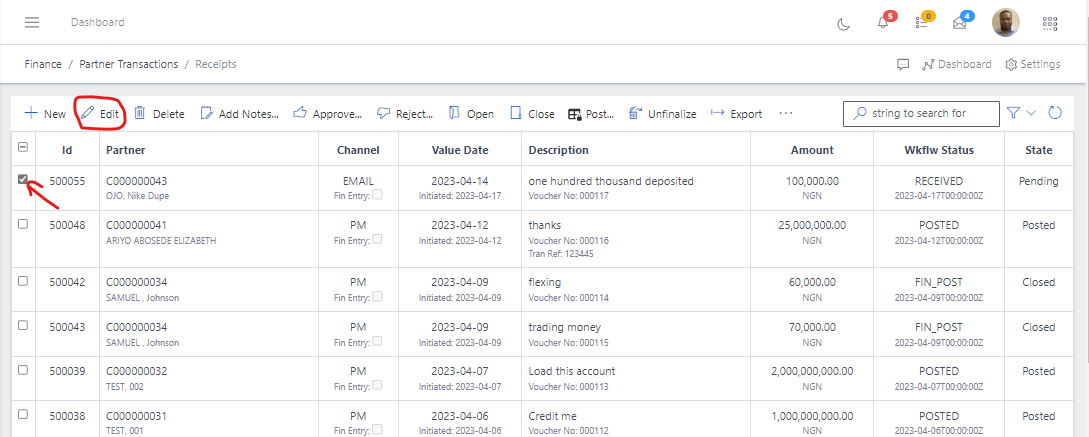1089x437 pixels.
Task: Click the Edit toolbar button
Action: [100, 114]
